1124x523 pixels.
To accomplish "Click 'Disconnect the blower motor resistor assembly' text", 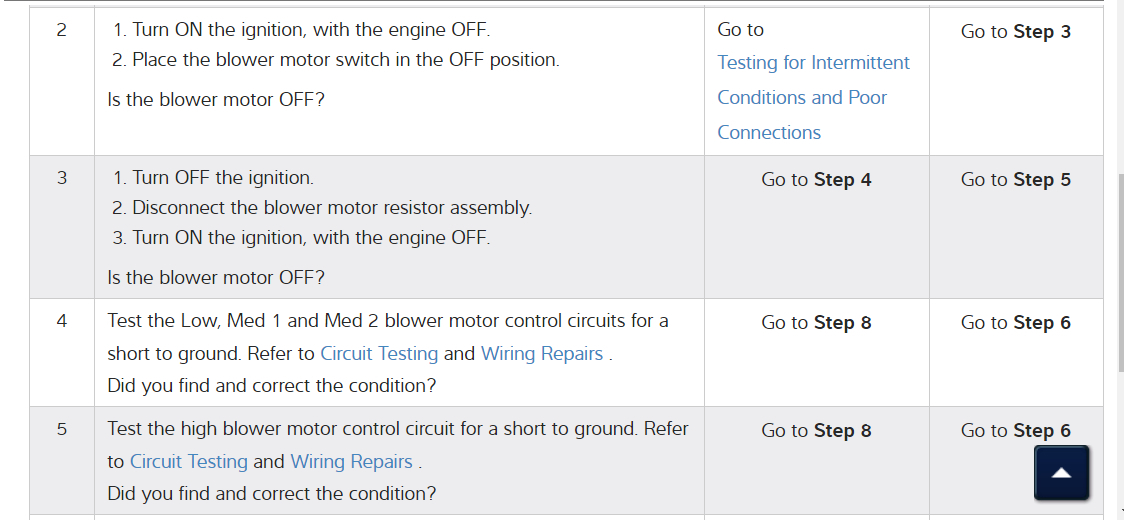I will pos(331,208).
